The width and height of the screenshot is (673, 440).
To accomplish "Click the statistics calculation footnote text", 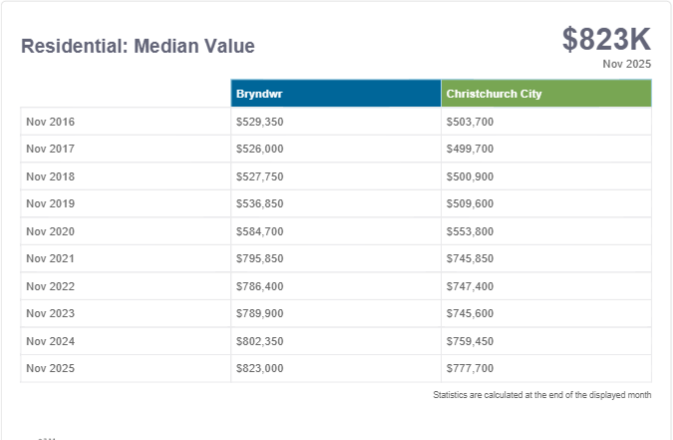I will pyautogui.click(x=542, y=395).
